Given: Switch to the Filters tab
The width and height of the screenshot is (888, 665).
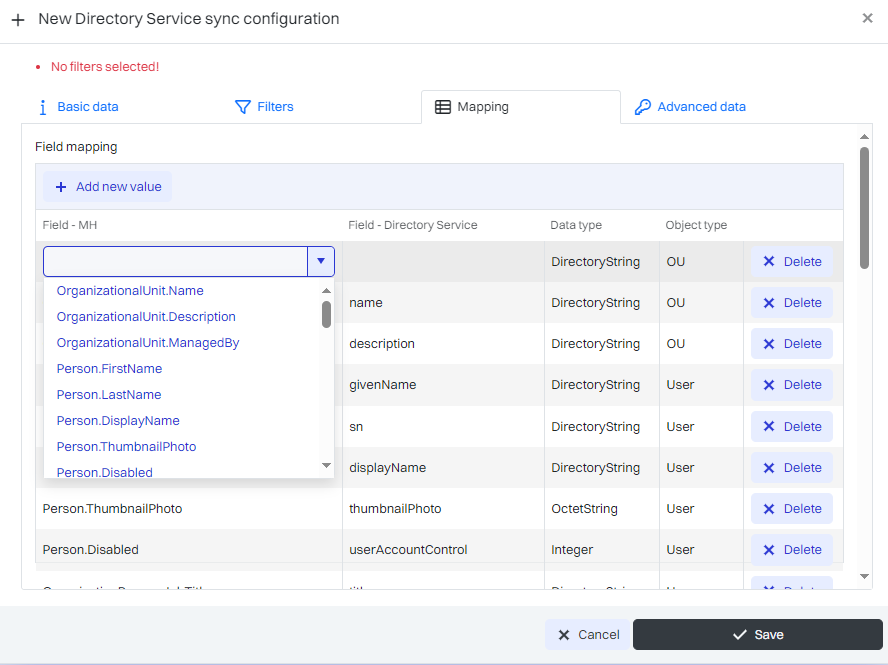Looking at the screenshot, I should click(x=264, y=107).
